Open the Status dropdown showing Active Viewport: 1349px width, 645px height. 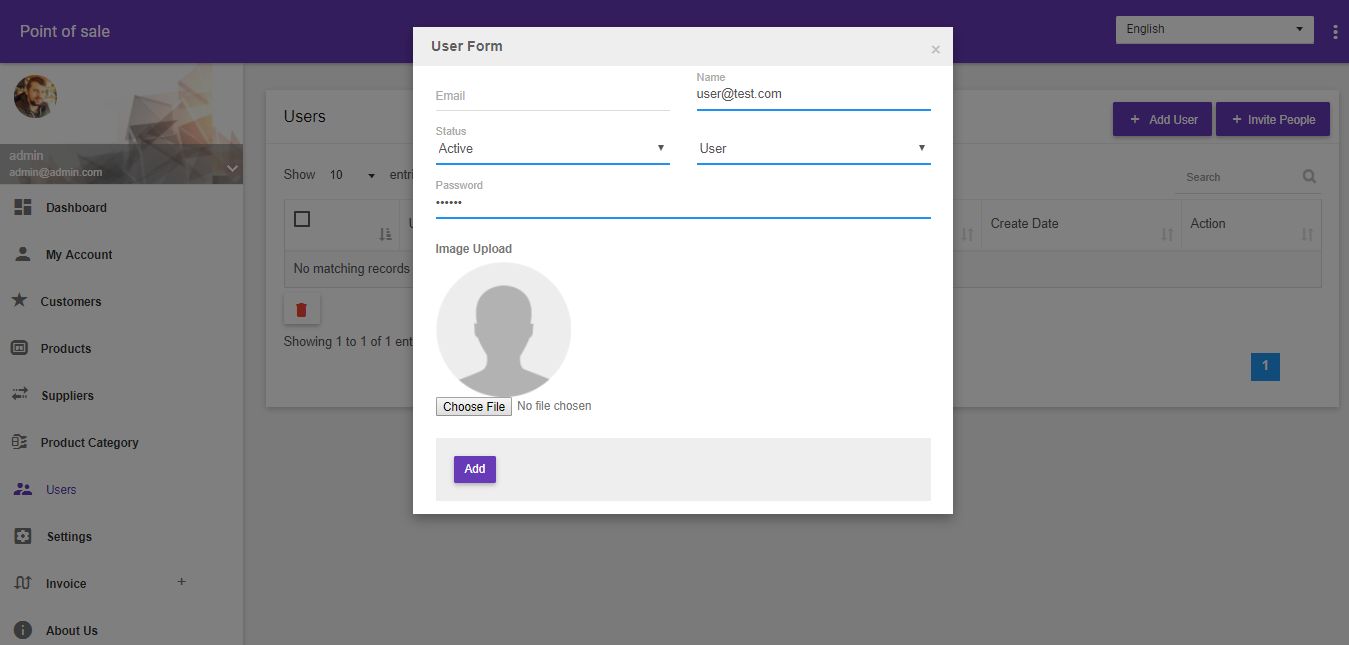click(x=553, y=148)
